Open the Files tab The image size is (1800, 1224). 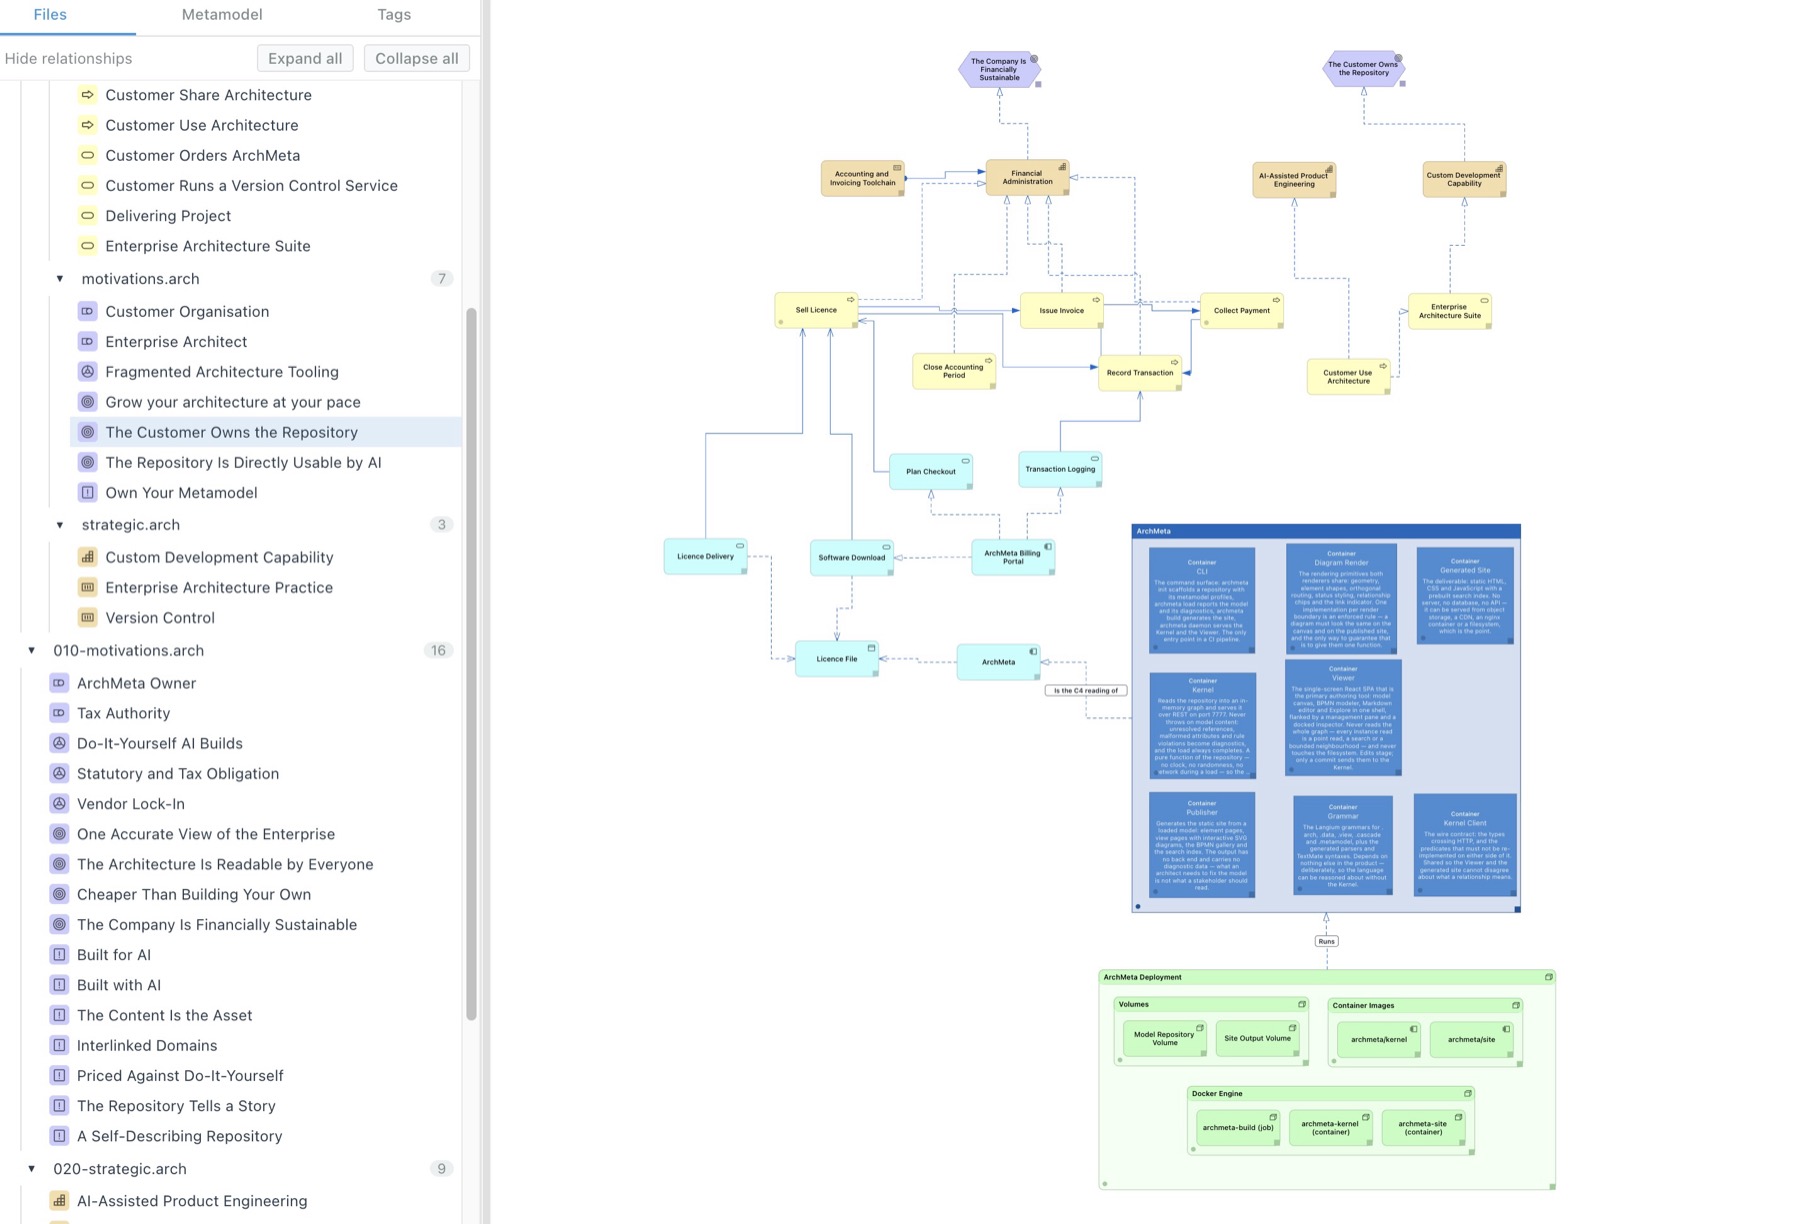coord(50,15)
